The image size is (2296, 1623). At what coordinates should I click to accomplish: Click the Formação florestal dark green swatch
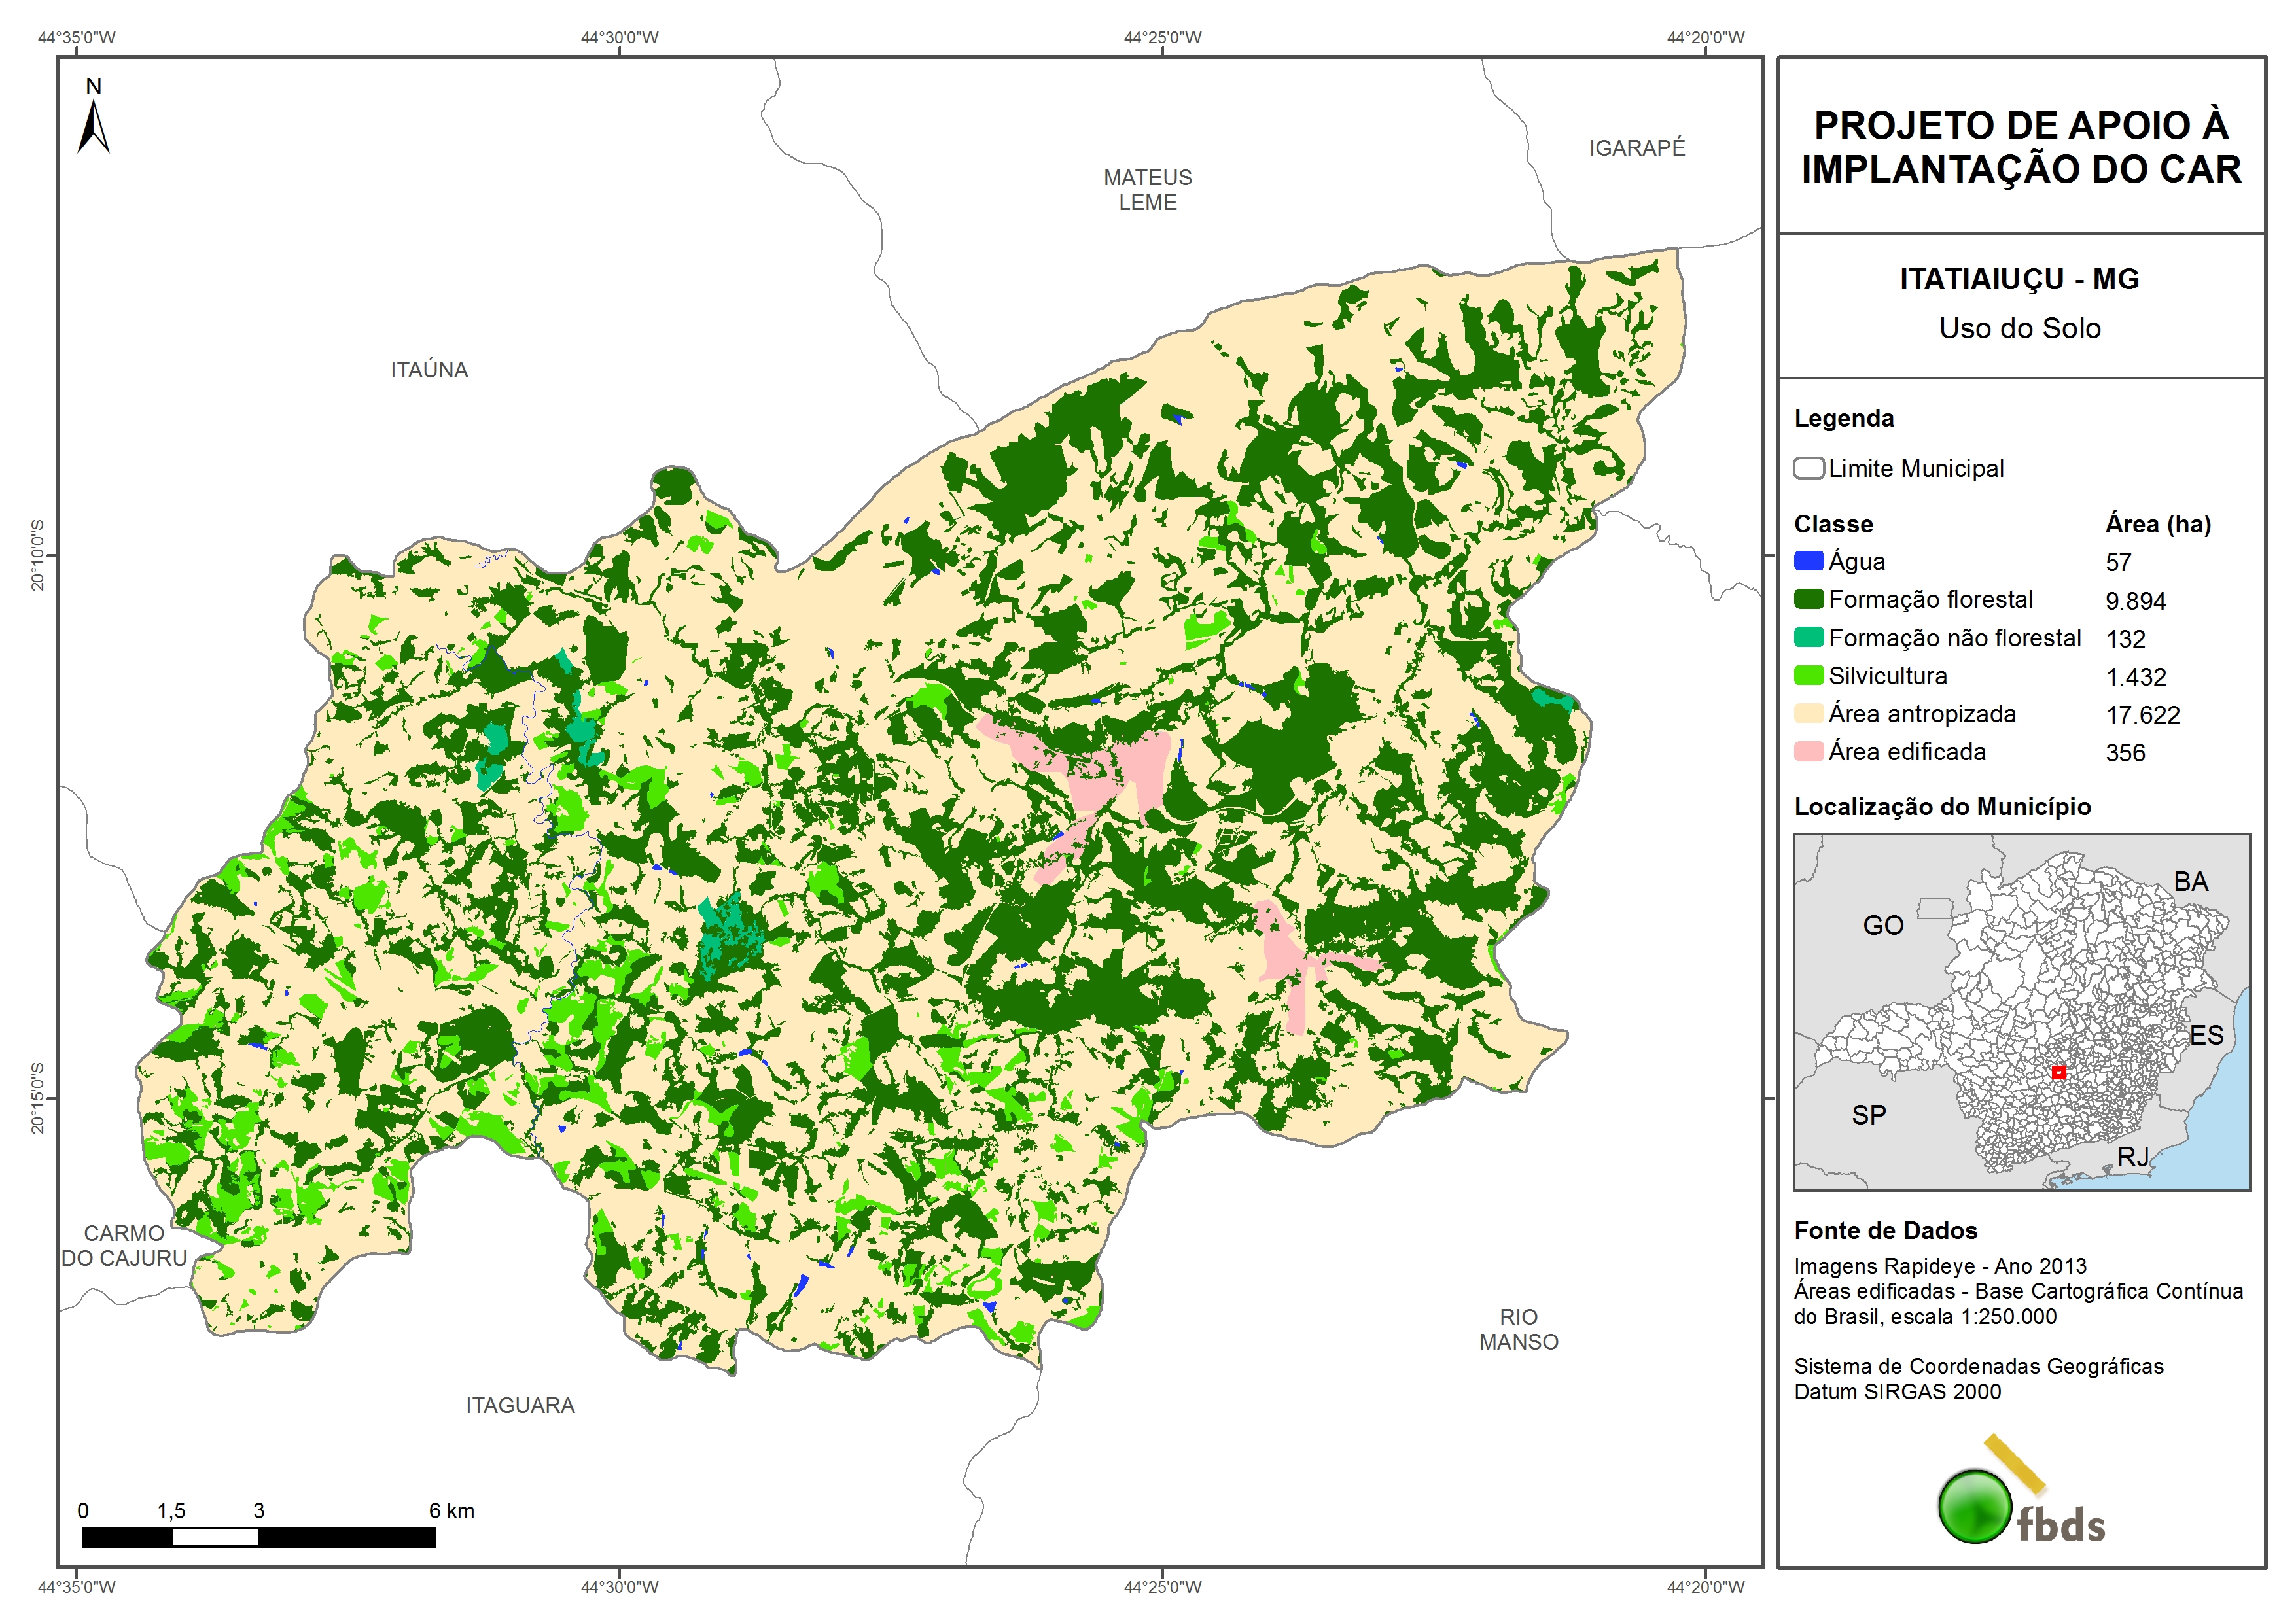point(1808,599)
